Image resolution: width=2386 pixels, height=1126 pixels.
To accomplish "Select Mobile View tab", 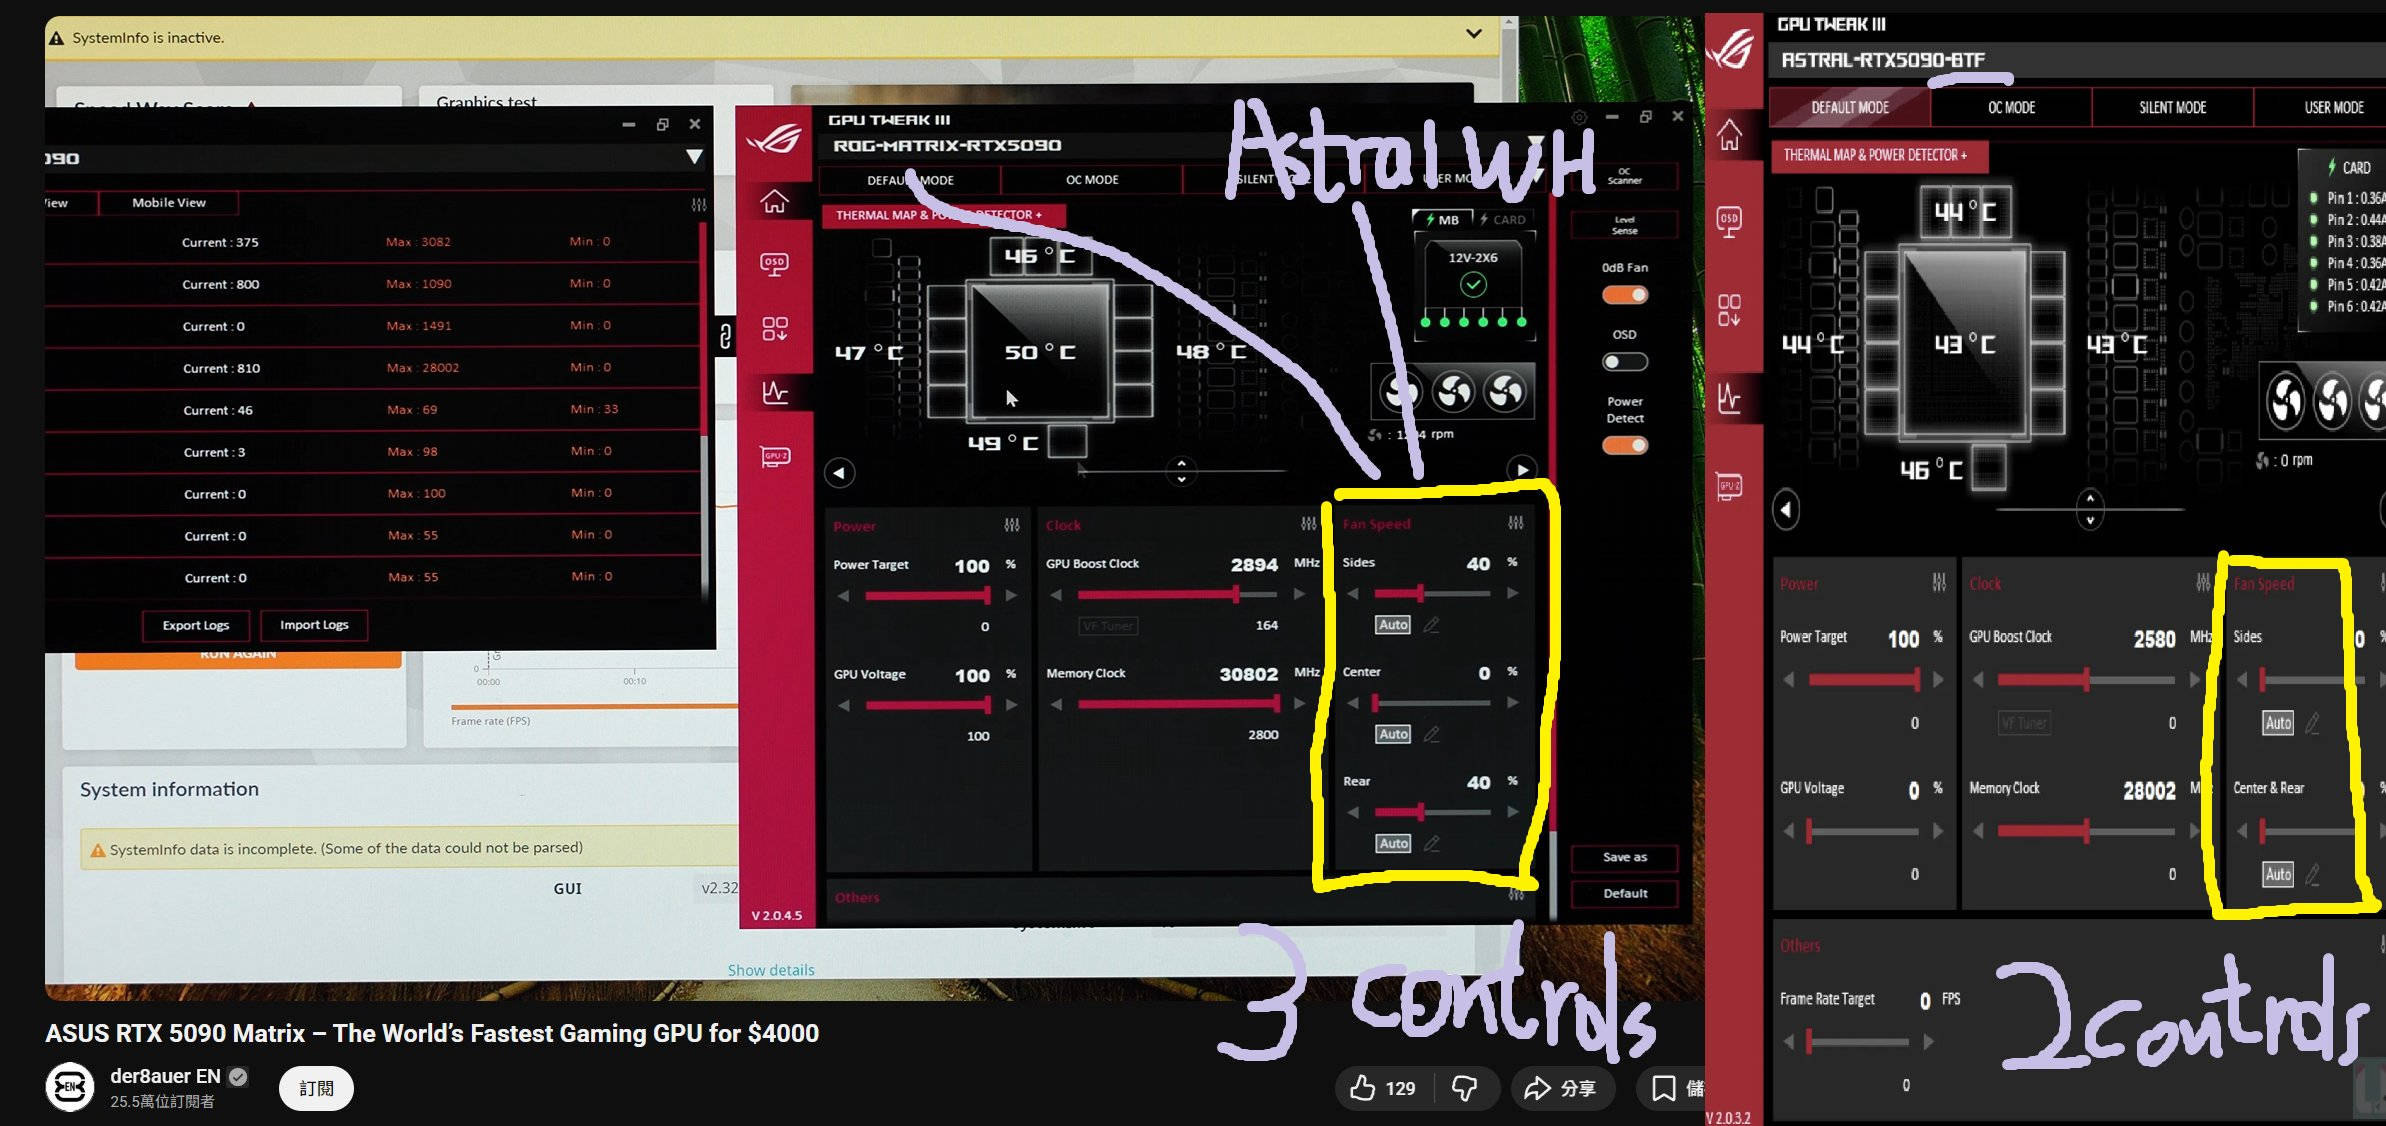I will (168, 203).
